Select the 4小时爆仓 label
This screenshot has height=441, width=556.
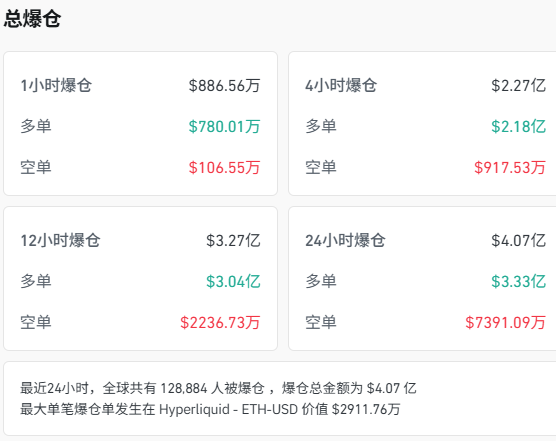(341, 85)
